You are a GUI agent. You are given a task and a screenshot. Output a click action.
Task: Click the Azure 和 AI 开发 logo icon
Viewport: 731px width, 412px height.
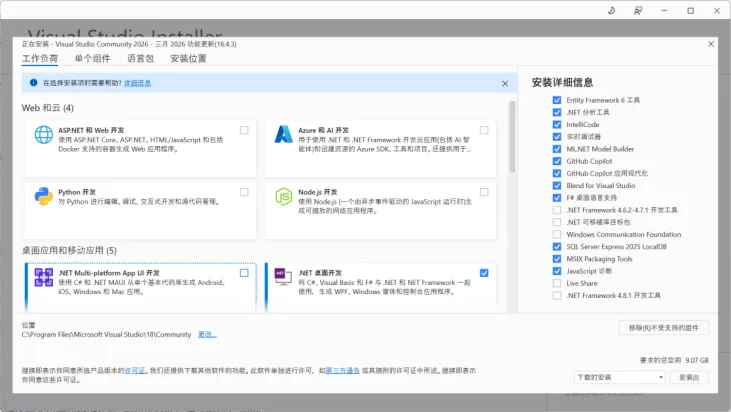[x=283, y=135]
